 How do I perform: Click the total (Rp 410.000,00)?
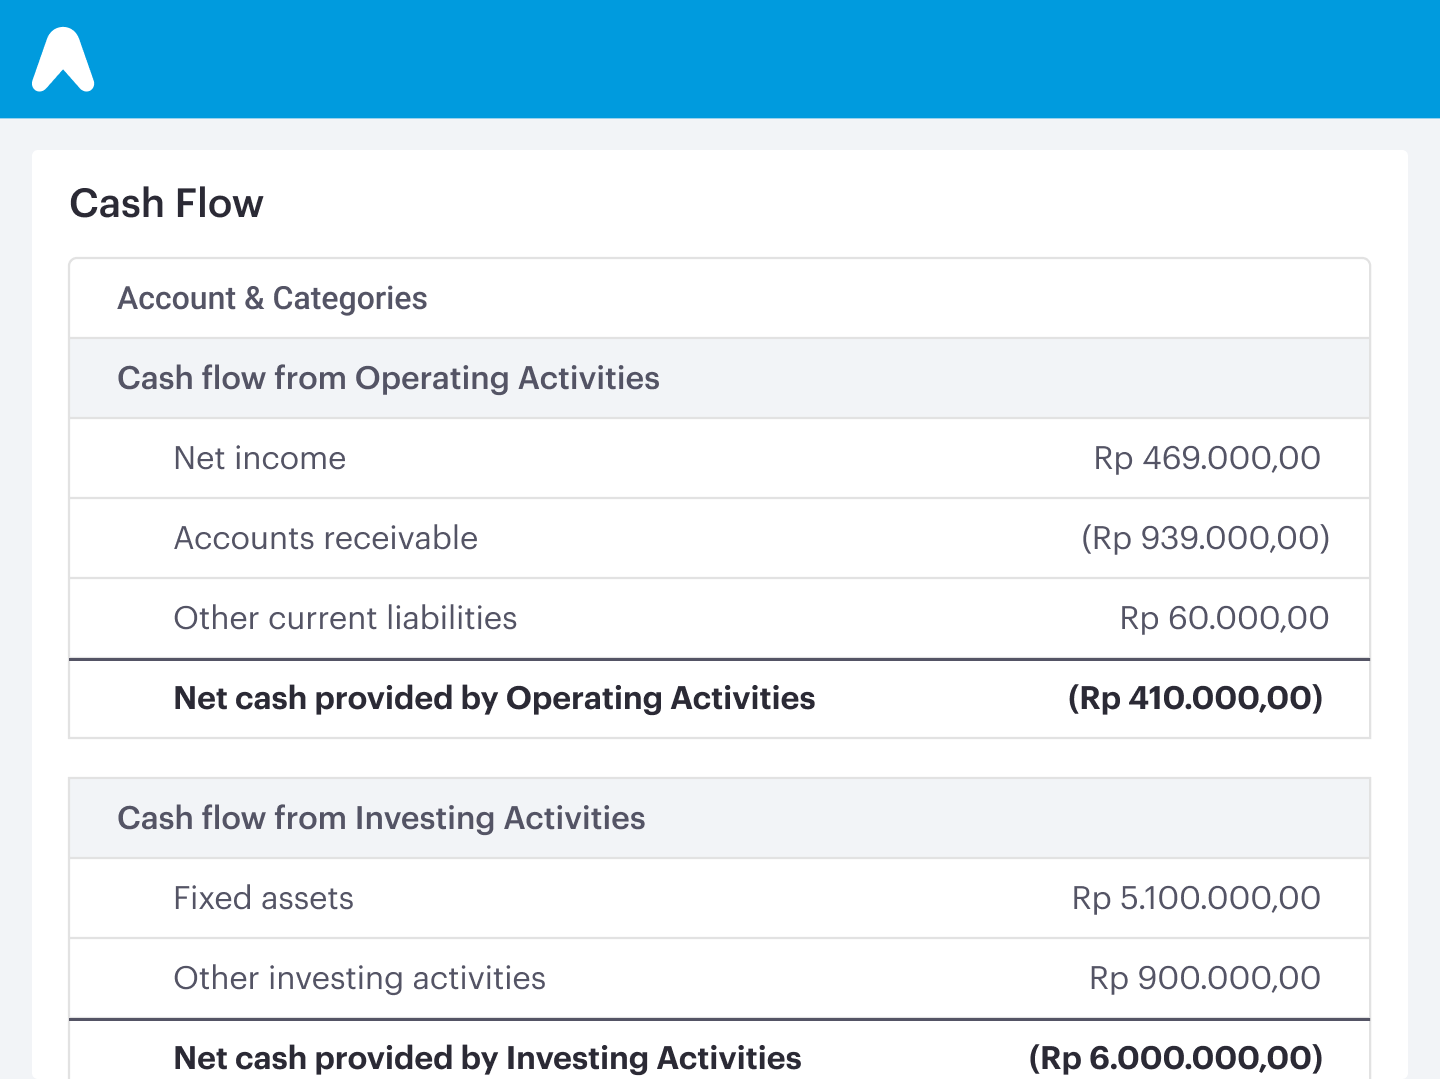click(x=1195, y=698)
